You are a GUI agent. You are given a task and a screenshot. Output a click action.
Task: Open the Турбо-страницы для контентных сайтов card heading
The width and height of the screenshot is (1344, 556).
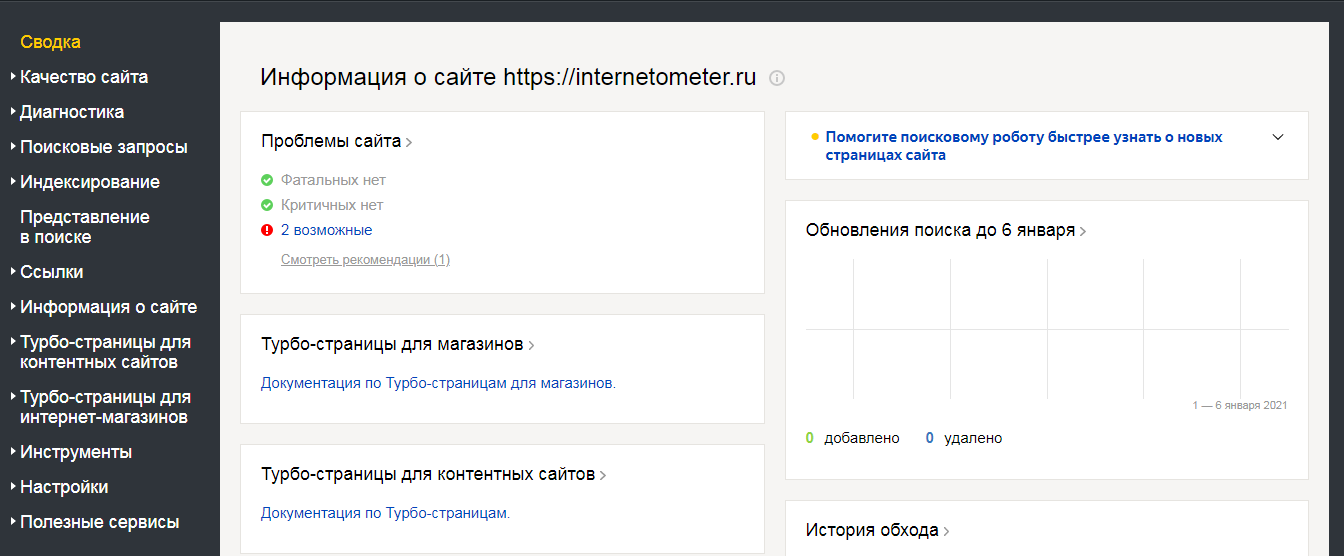tap(428, 474)
